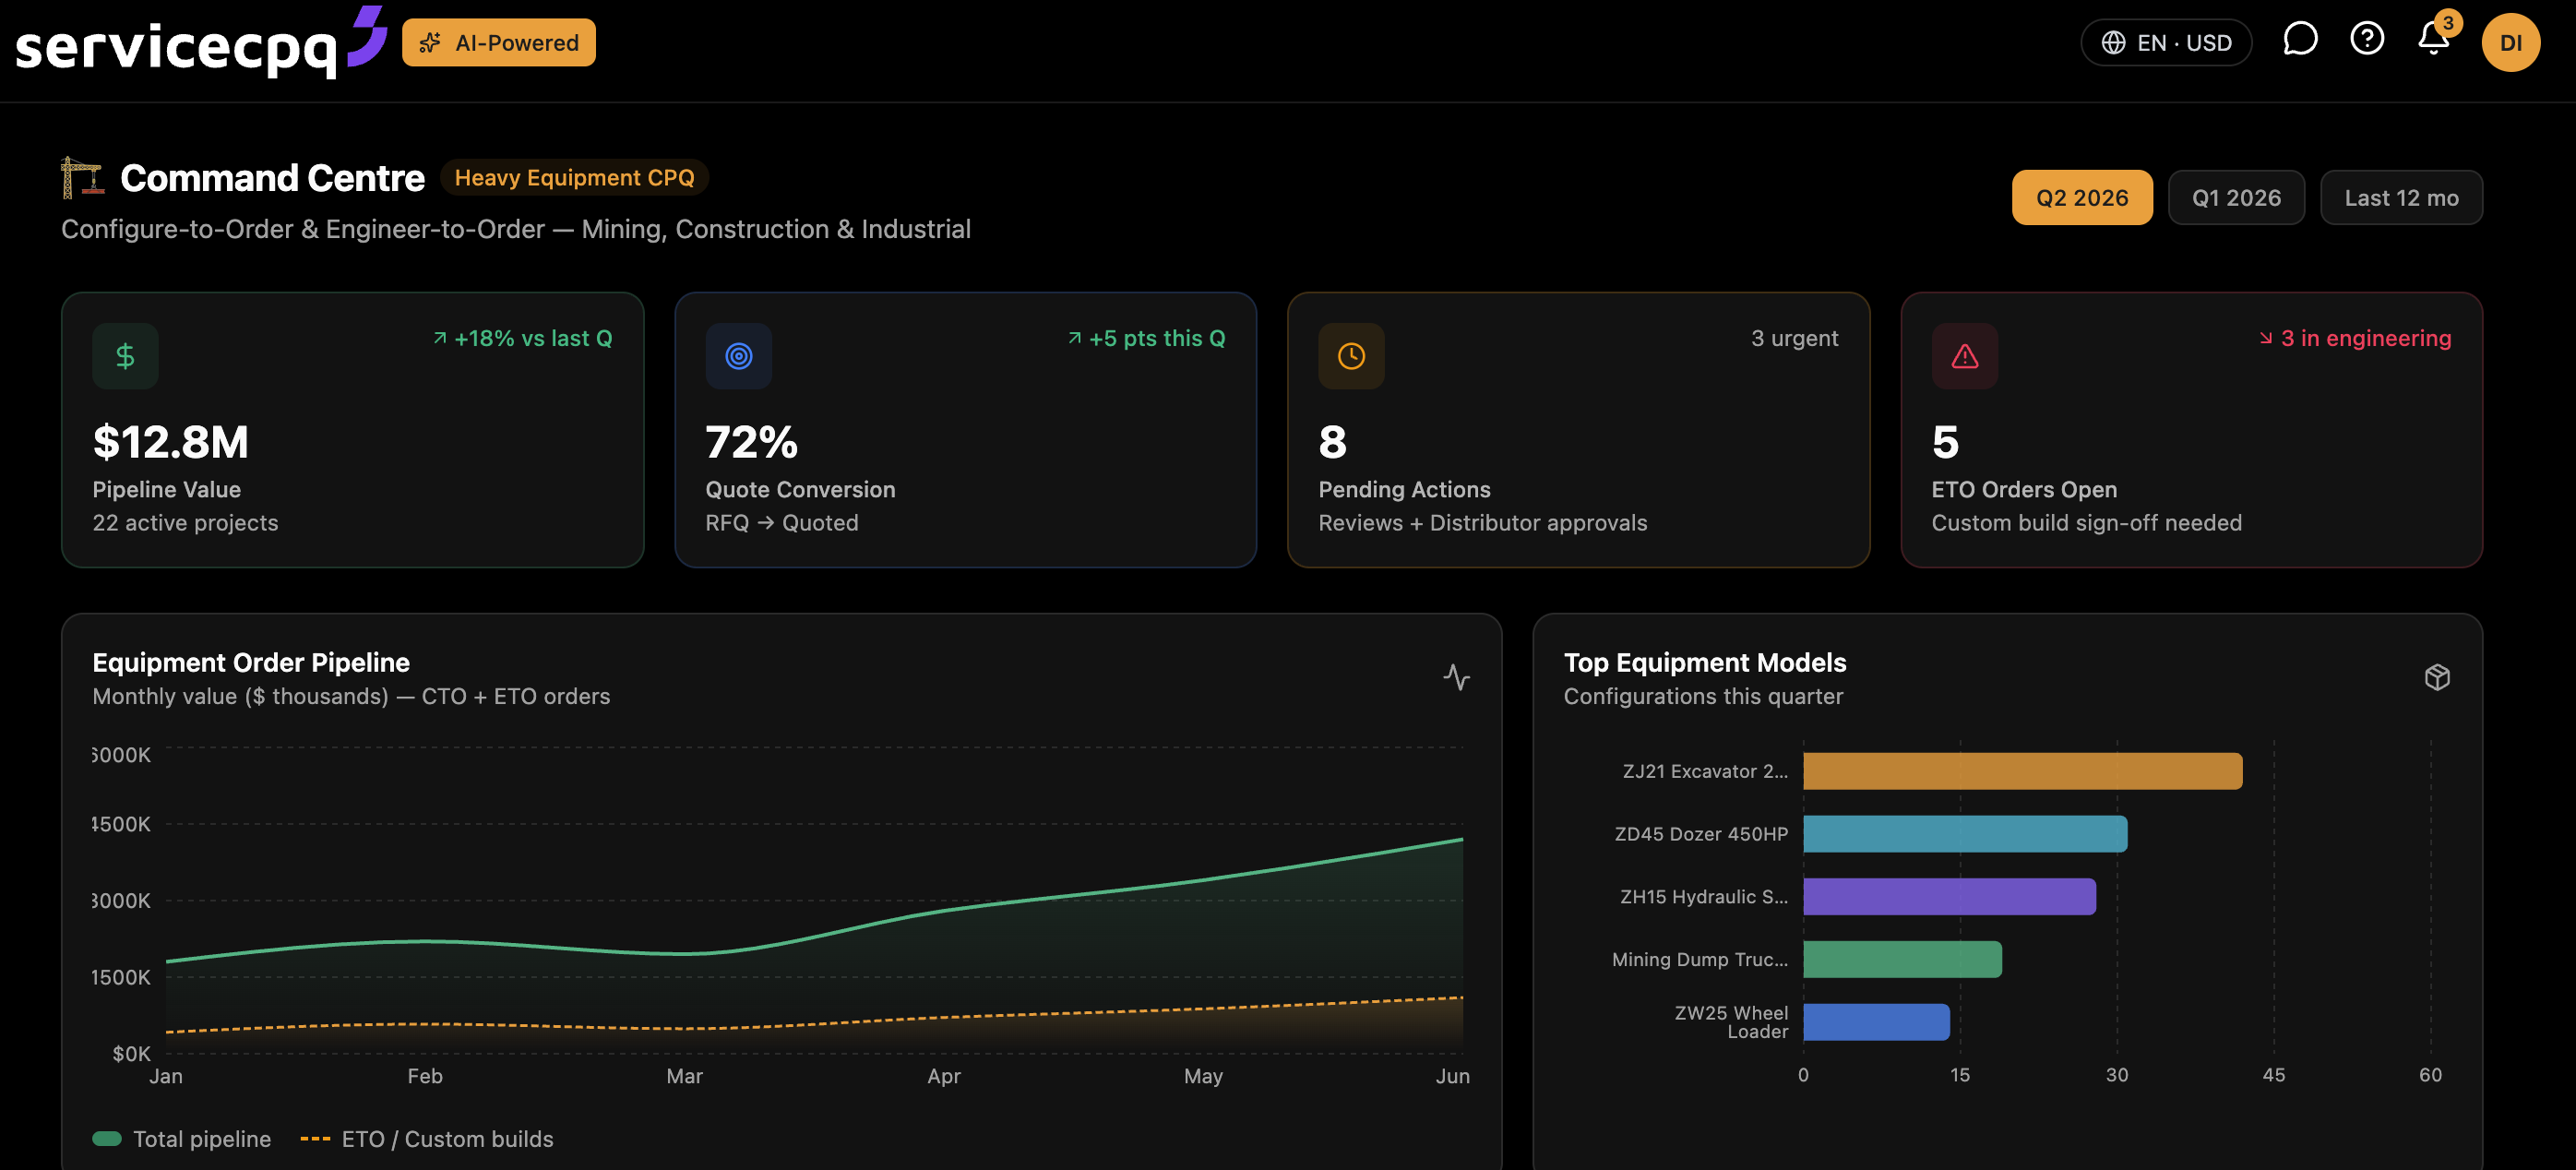Open the help question mark icon

coord(2367,40)
